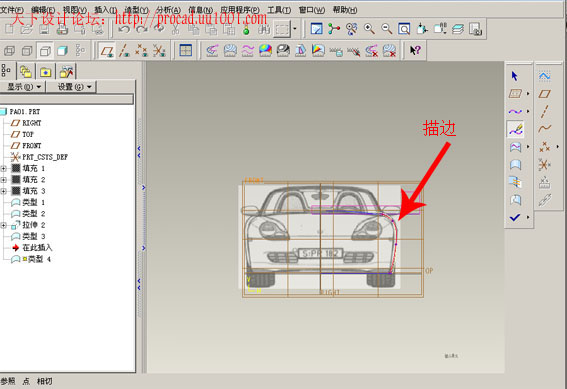Select PRT_CSYS_DEF in the model tree

coord(39,157)
